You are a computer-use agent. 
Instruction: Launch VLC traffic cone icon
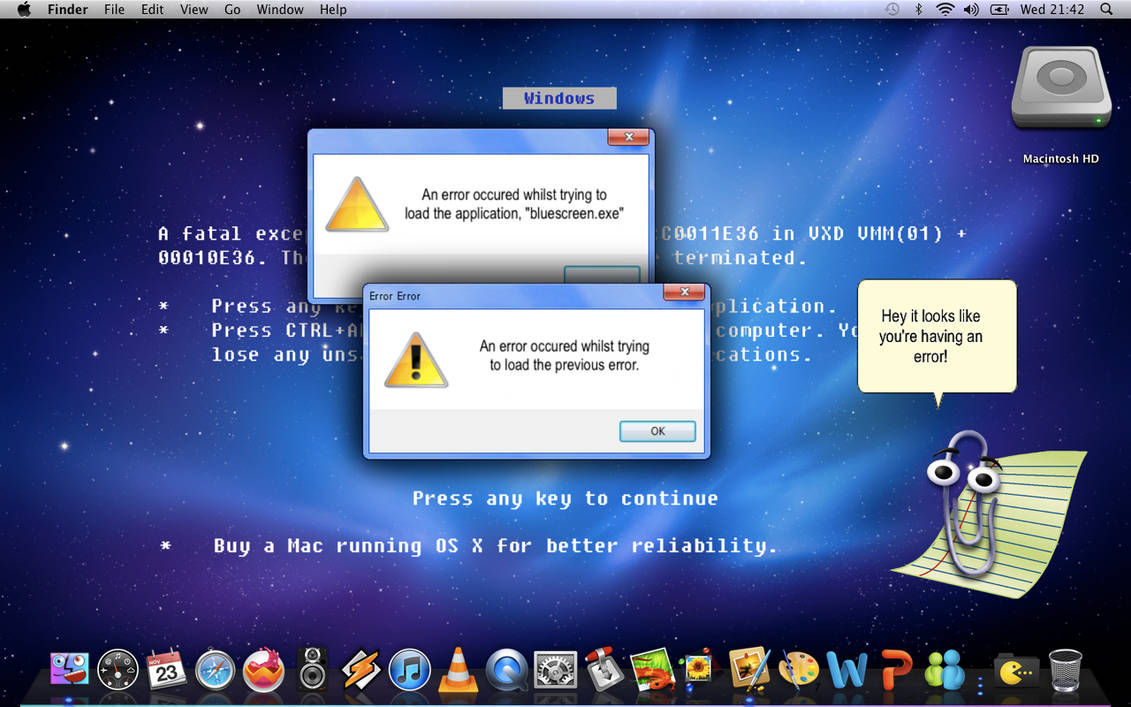tap(458, 669)
